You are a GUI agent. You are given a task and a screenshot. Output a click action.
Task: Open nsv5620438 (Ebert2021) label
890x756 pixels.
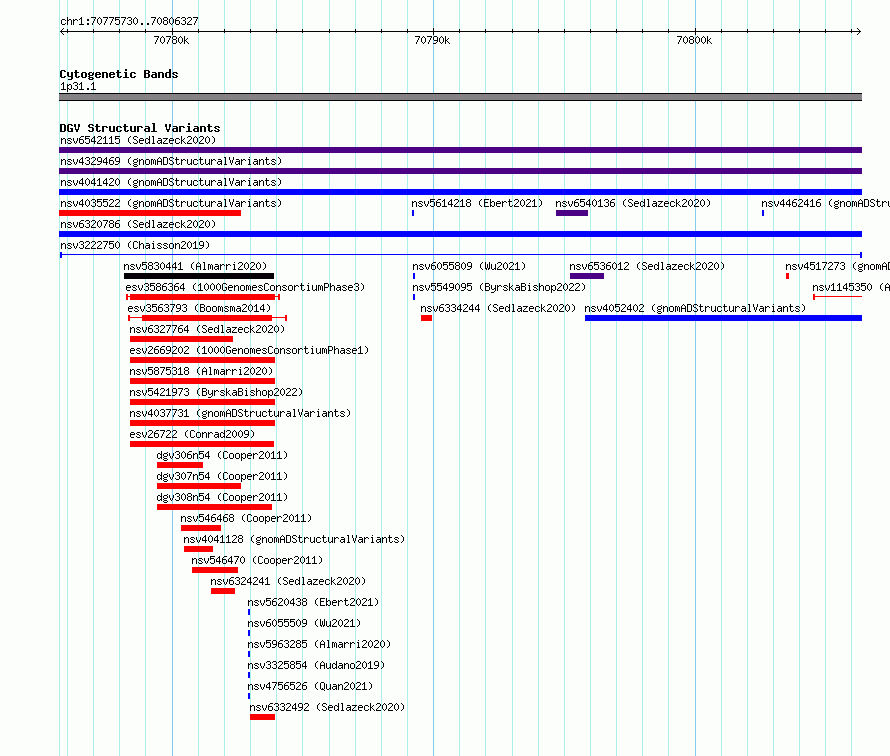pyautogui.click(x=313, y=602)
